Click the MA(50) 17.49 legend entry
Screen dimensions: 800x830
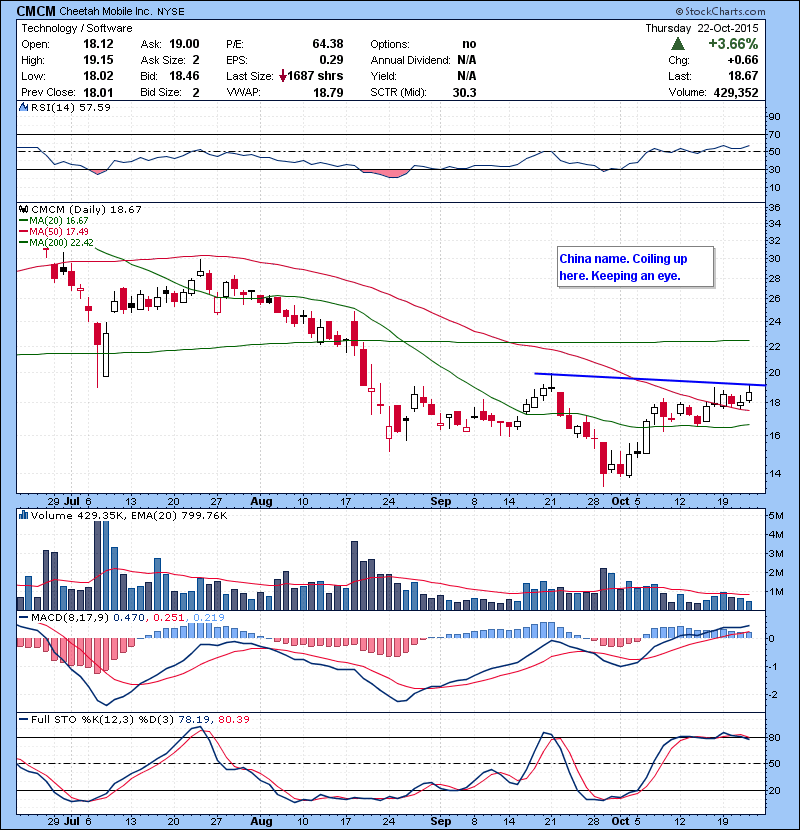(x=54, y=232)
